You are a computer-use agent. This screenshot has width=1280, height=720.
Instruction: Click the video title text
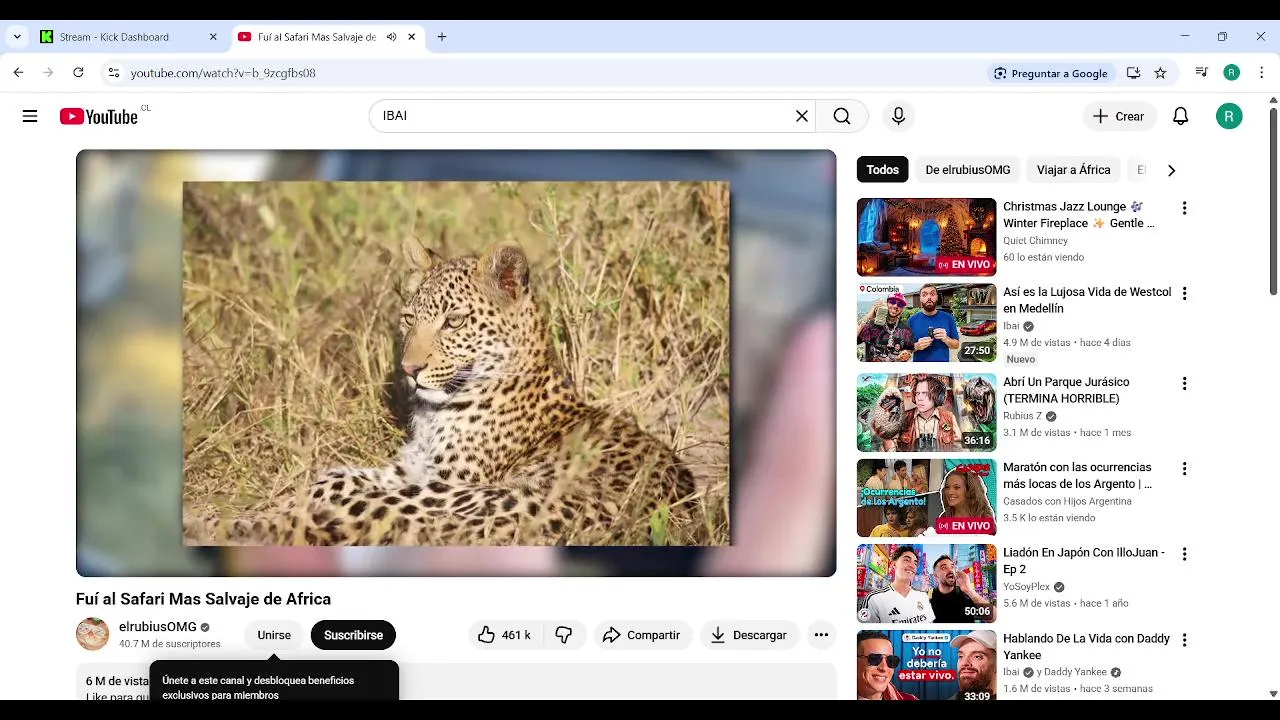click(x=203, y=599)
